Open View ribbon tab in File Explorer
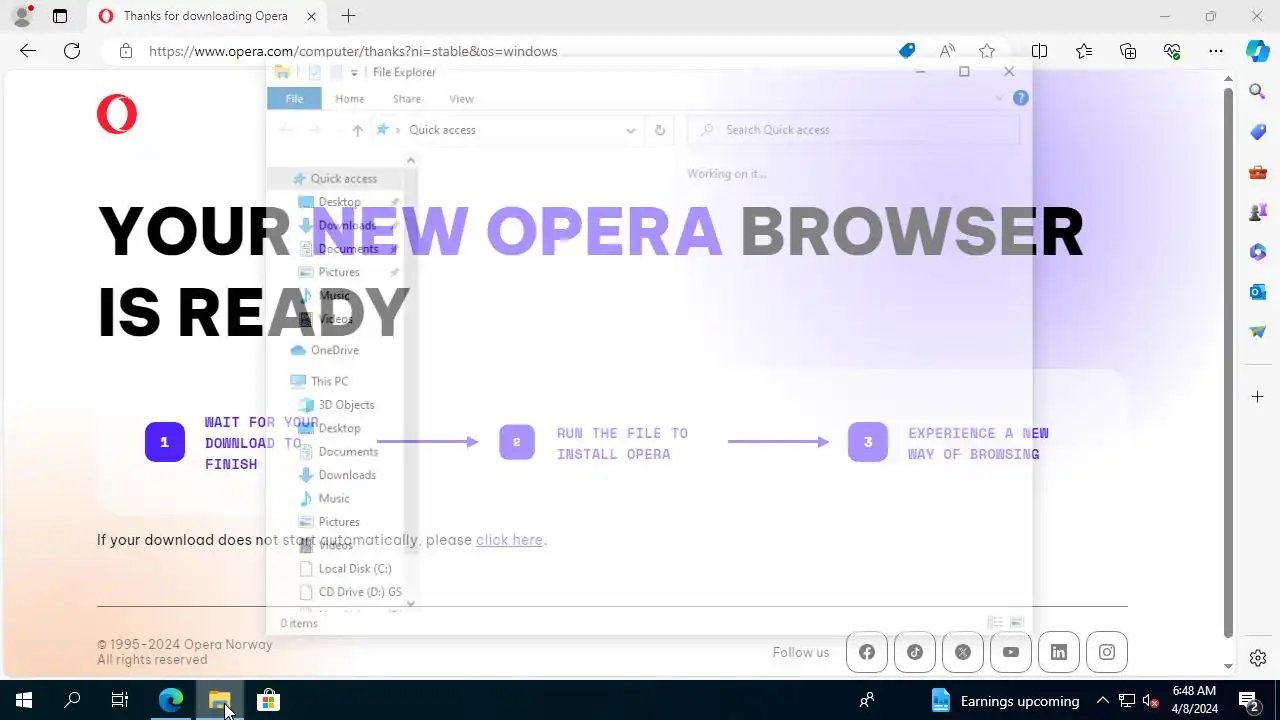The height and width of the screenshot is (720, 1280). (x=461, y=98)
